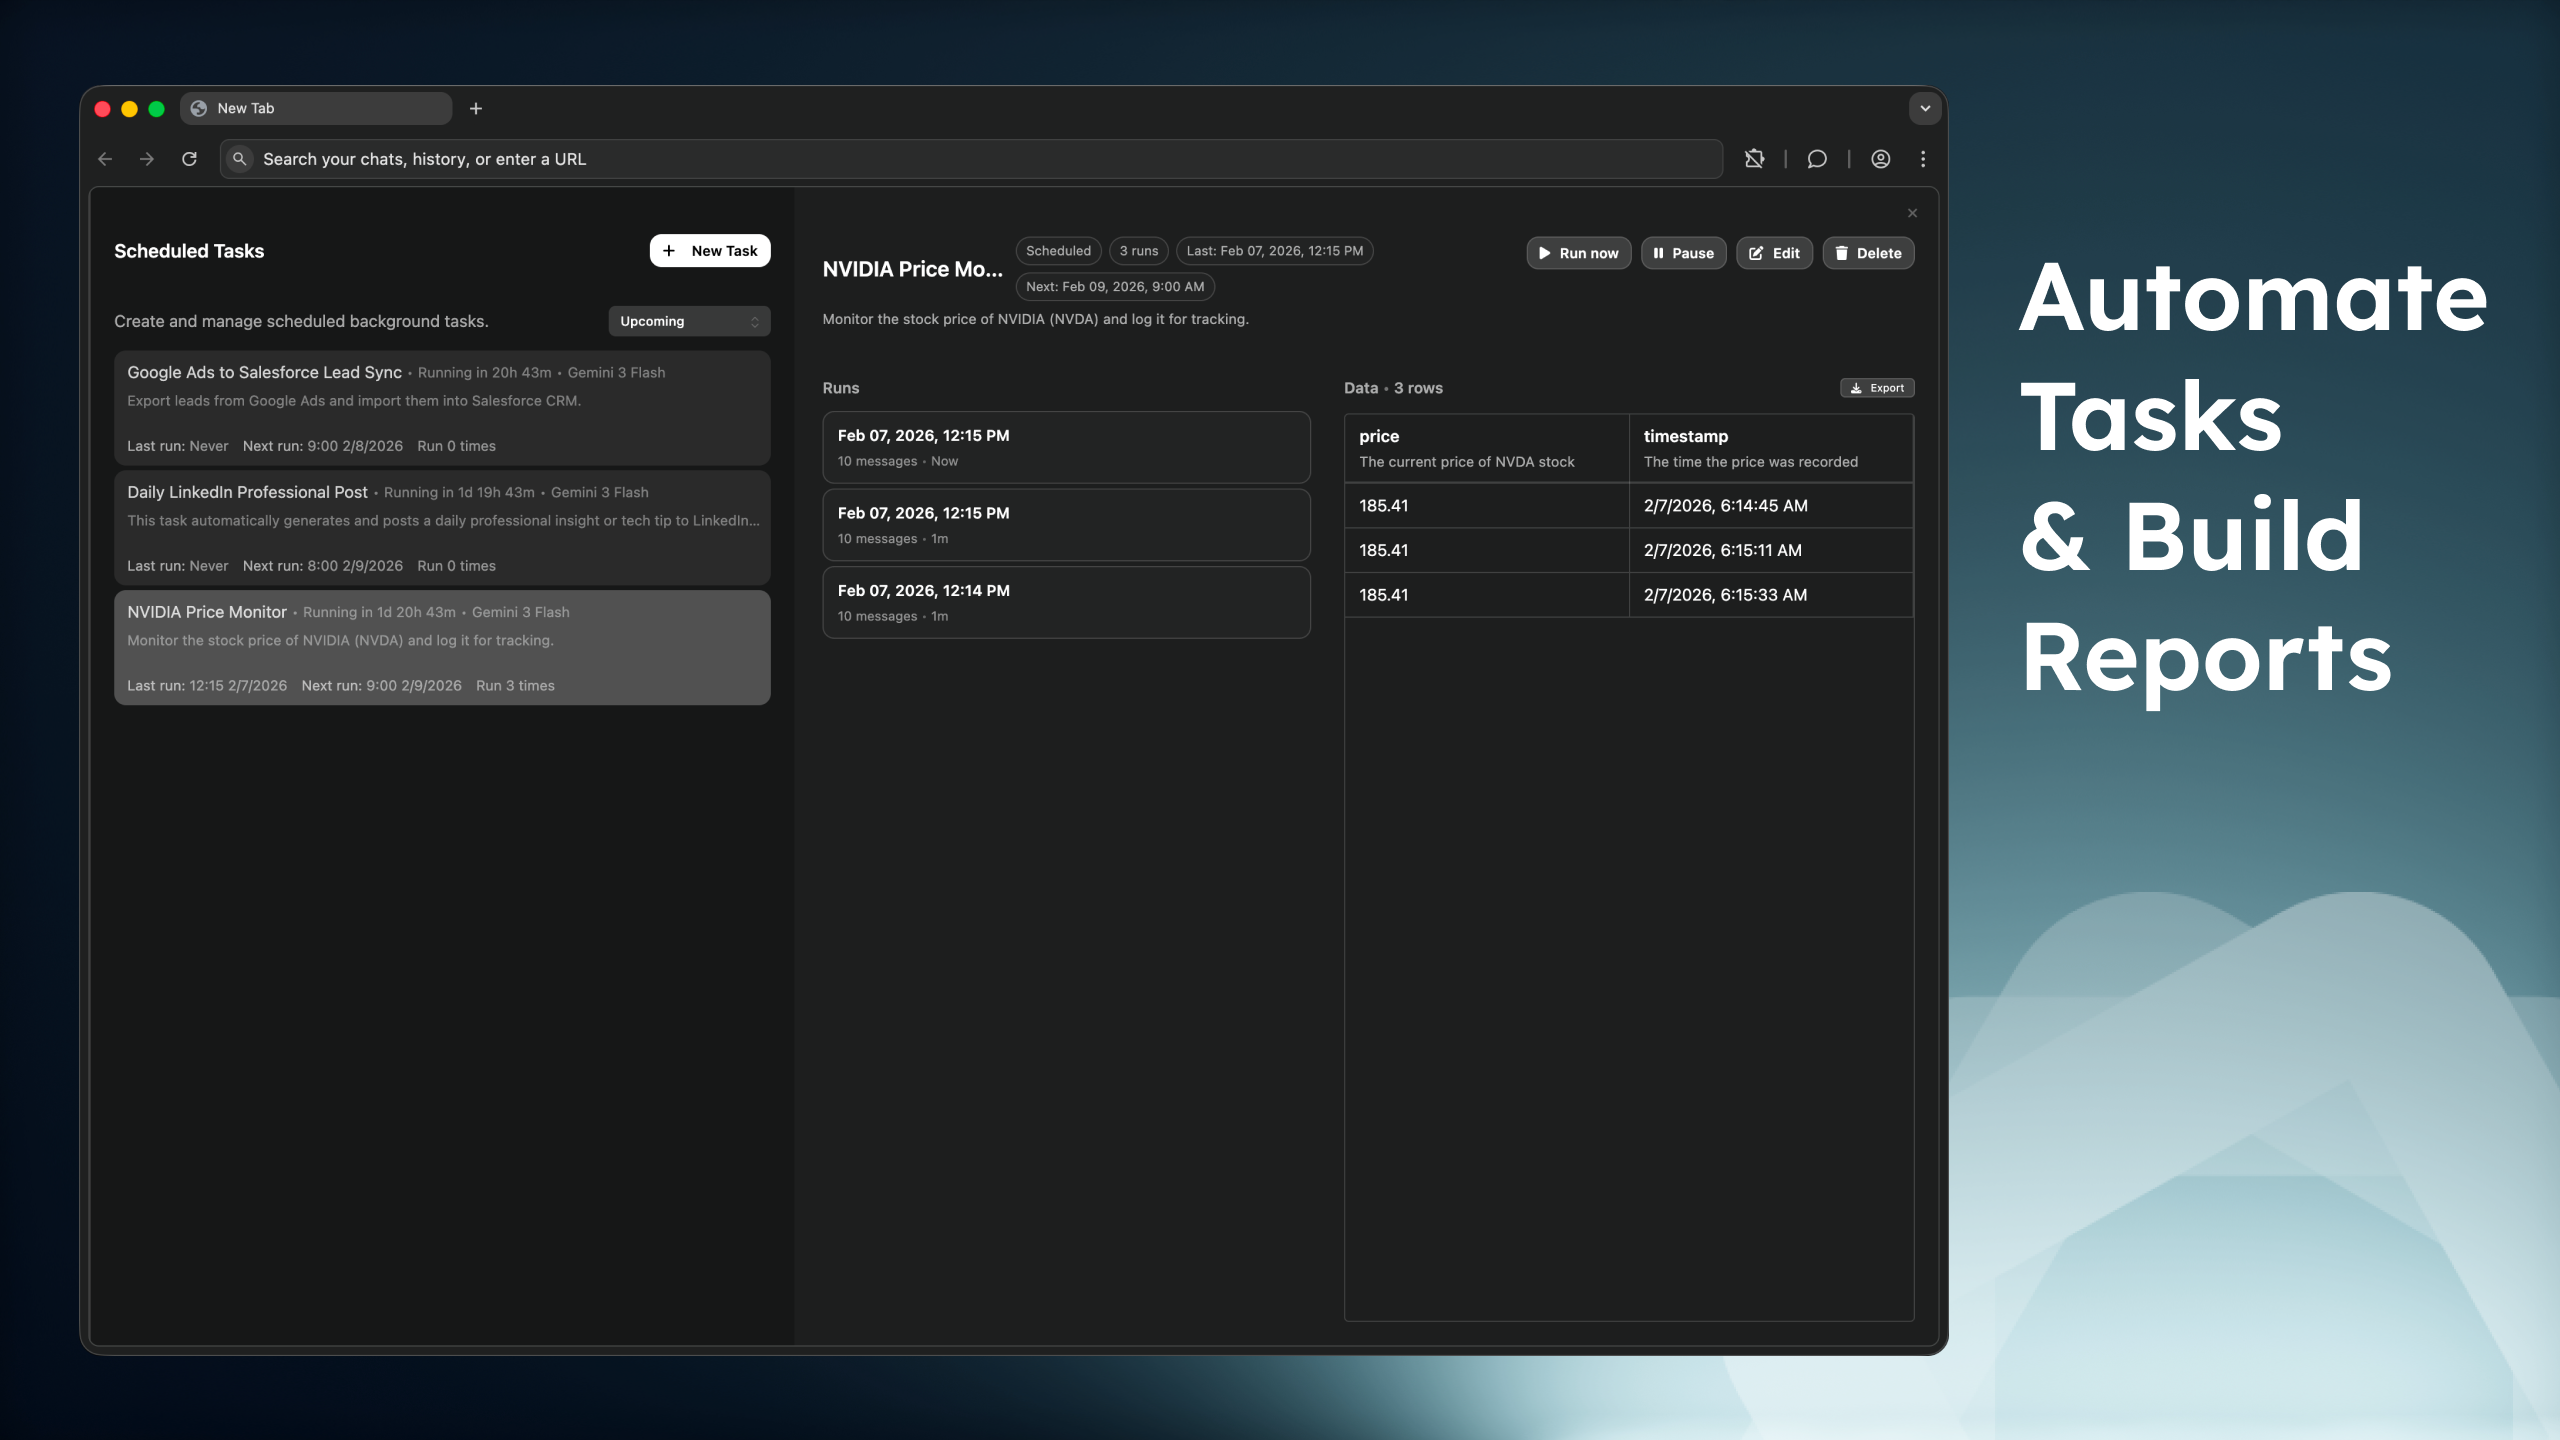Click the reload page icon
This screenshot has width=2560, height=1440.
[x=189, y=158]
